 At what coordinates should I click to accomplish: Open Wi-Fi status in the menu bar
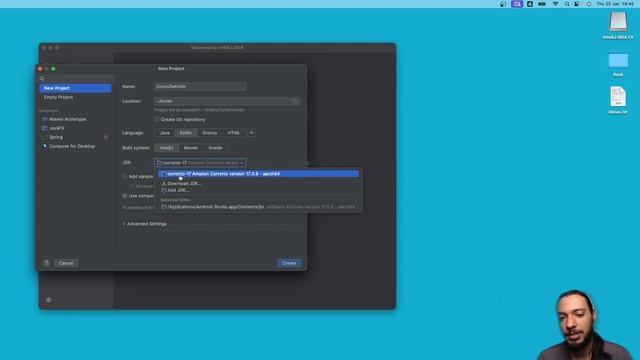pos(555,4)
